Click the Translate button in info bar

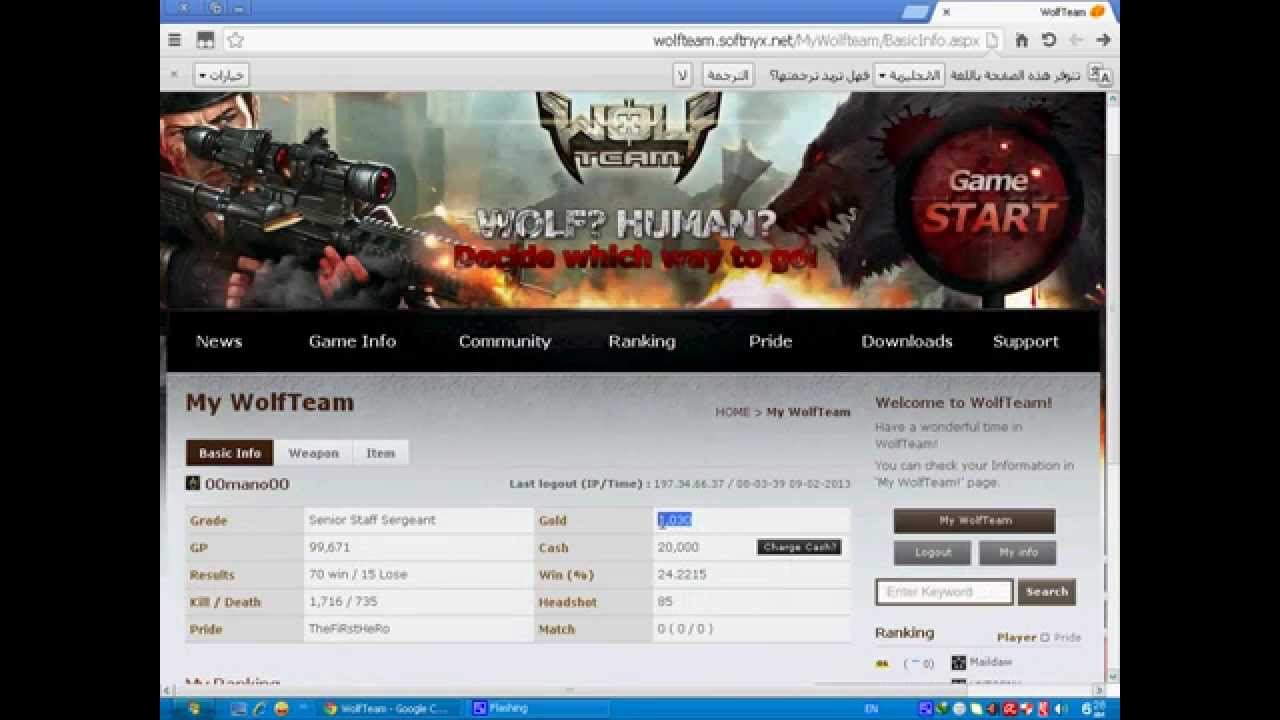click(727, 75)
